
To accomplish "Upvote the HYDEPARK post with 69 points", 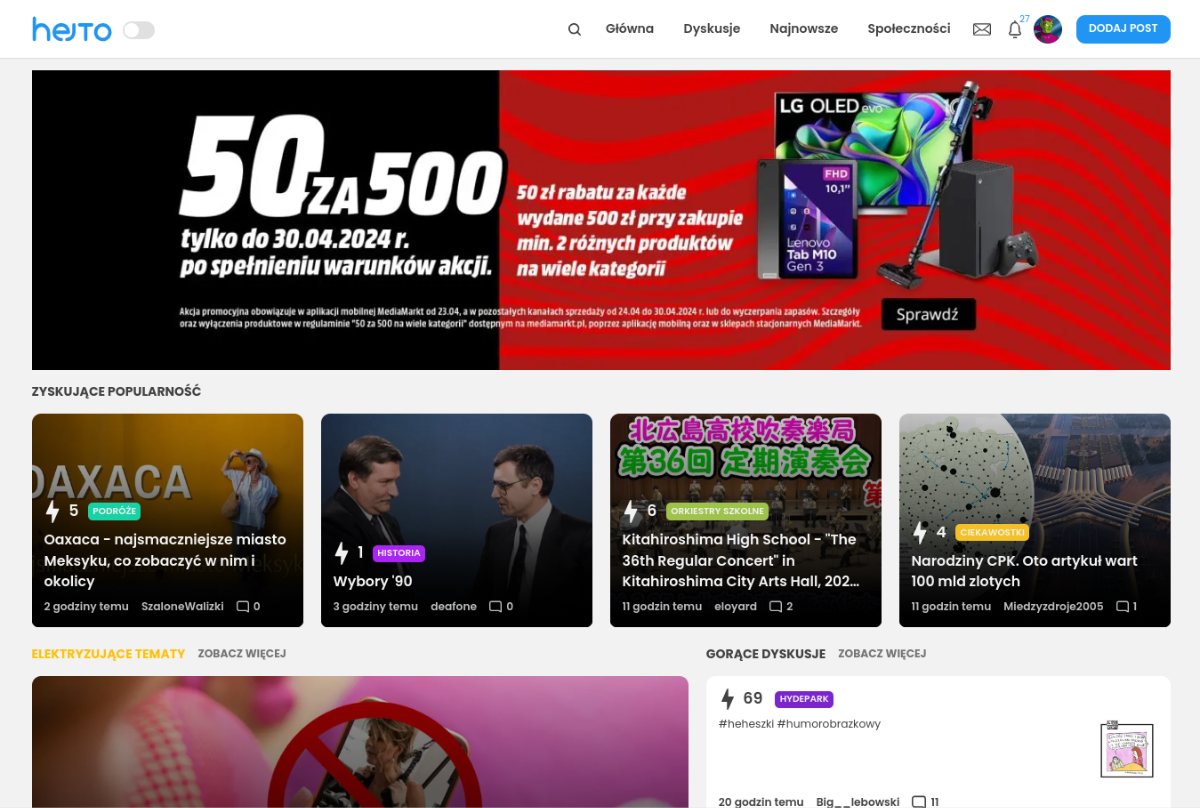I will [727, 699].
